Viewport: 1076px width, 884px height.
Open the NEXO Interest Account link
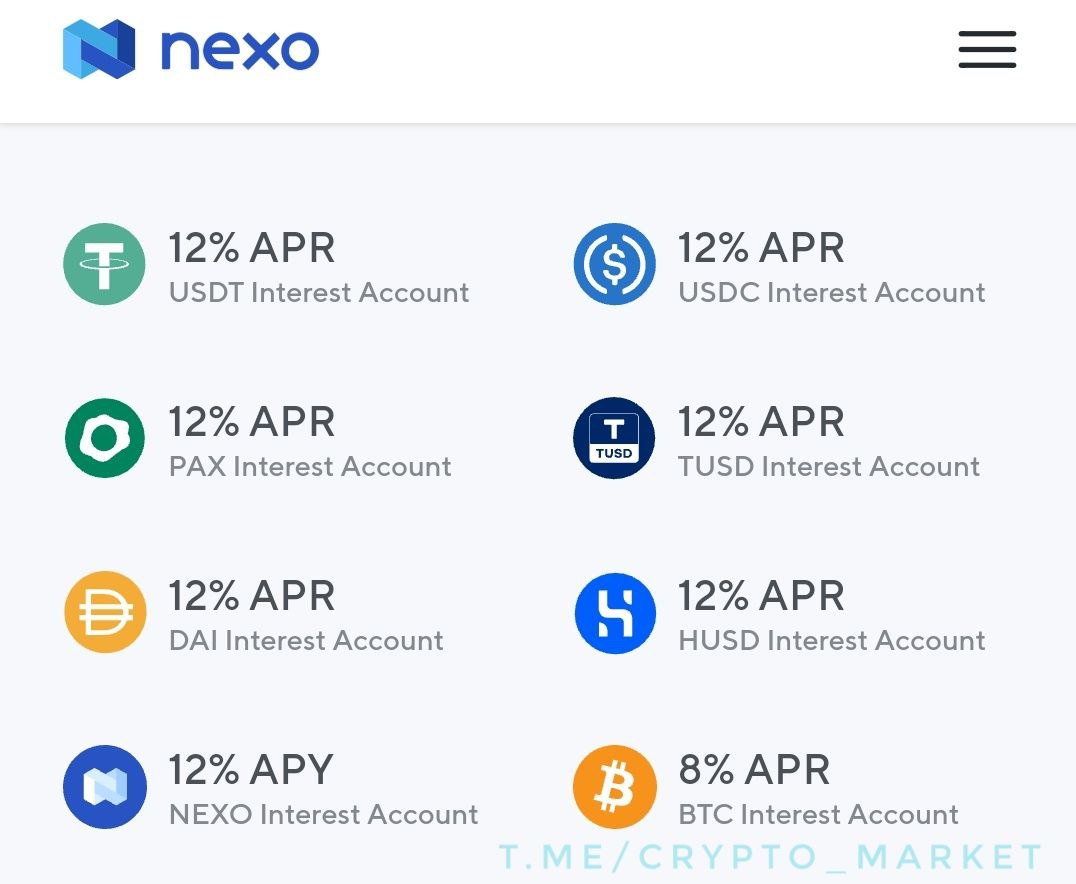(323, 815)
